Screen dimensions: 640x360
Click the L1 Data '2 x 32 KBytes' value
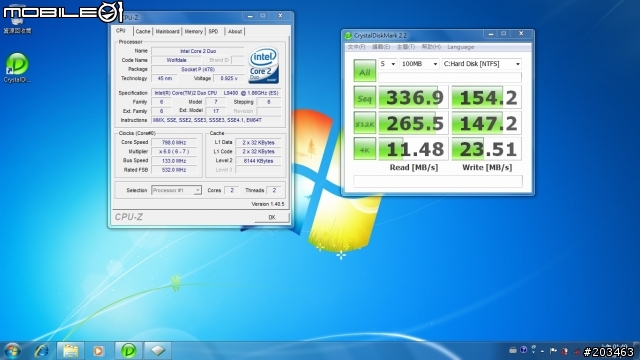coord(258,142)
